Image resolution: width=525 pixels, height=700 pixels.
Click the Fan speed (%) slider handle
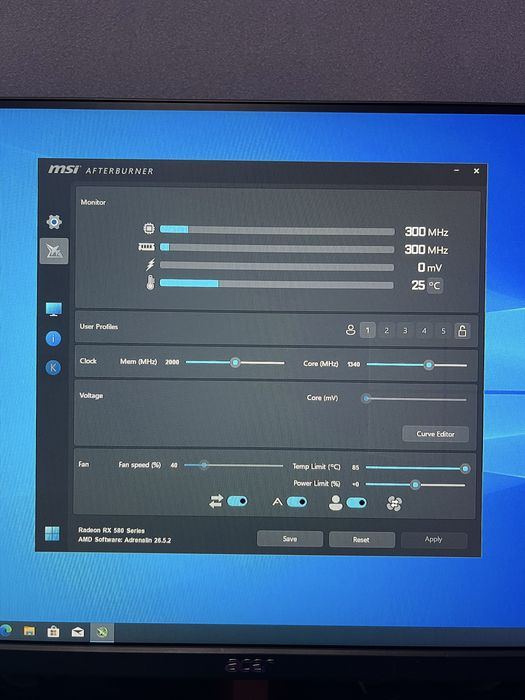point(204,465)
